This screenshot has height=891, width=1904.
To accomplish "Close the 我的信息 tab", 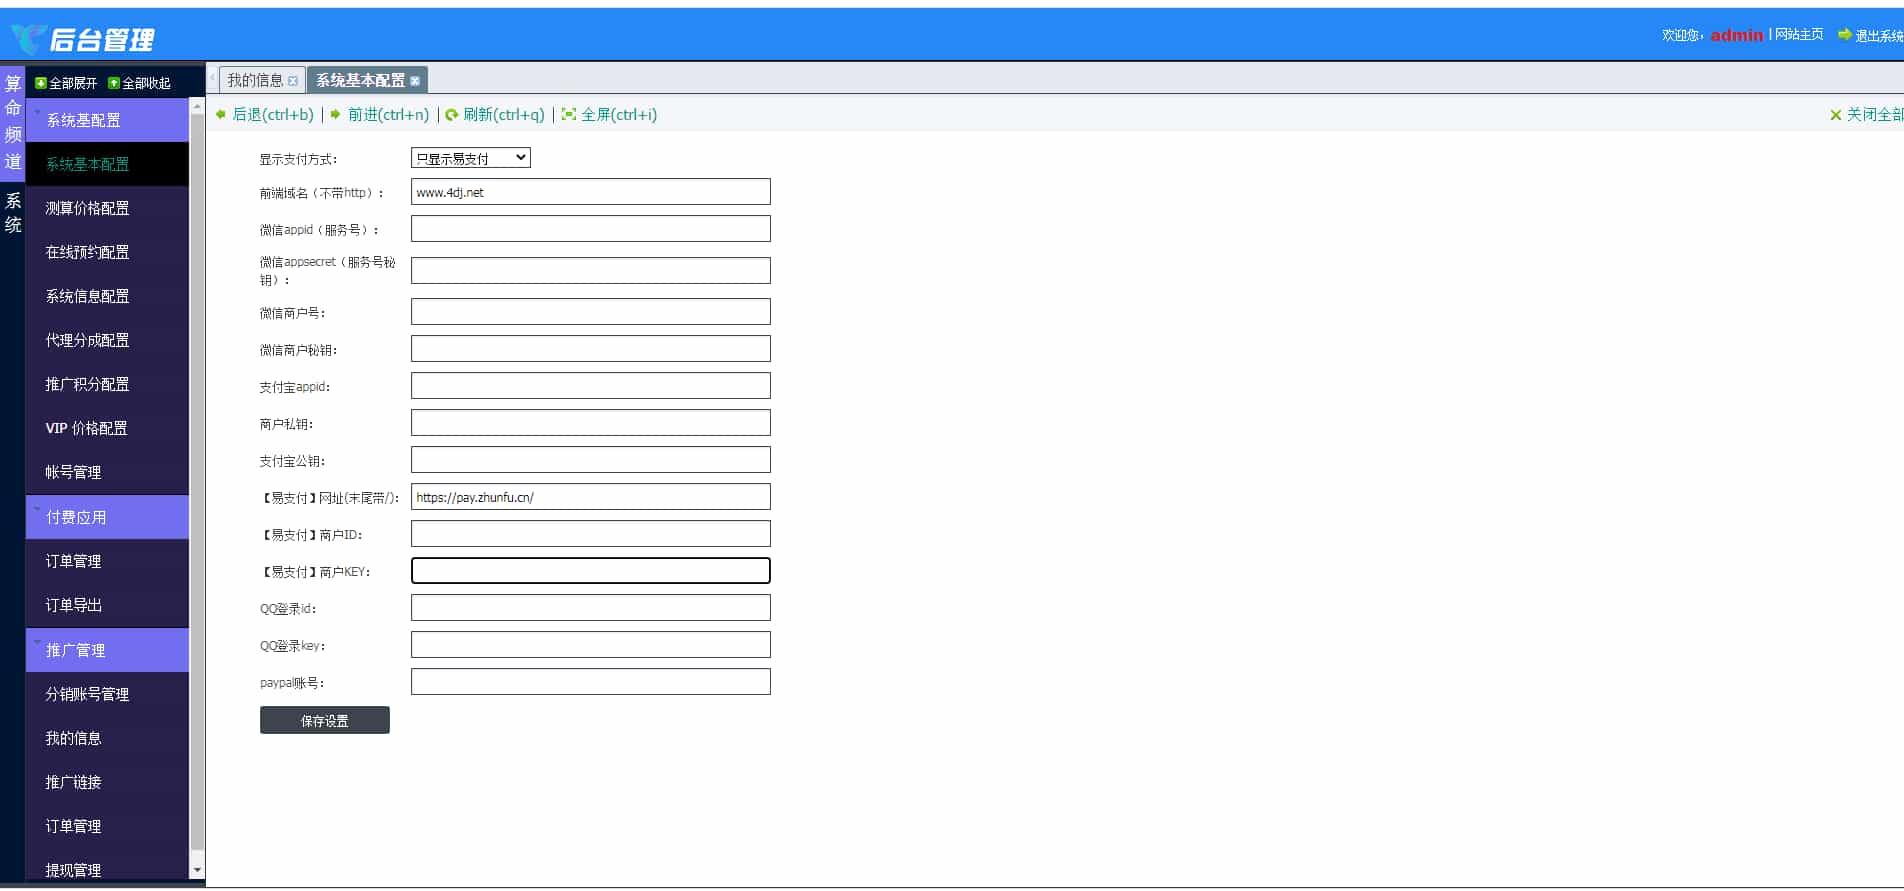I will point(293,81).
